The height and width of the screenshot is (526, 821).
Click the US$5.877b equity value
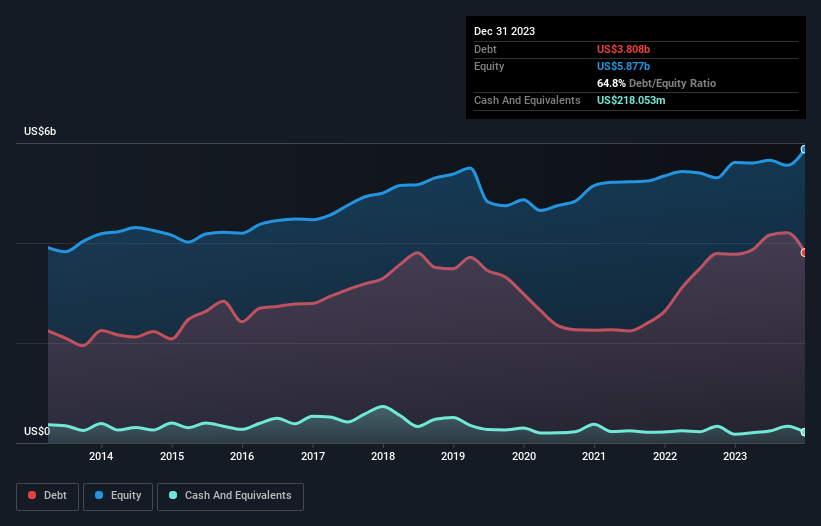[623, 66]
